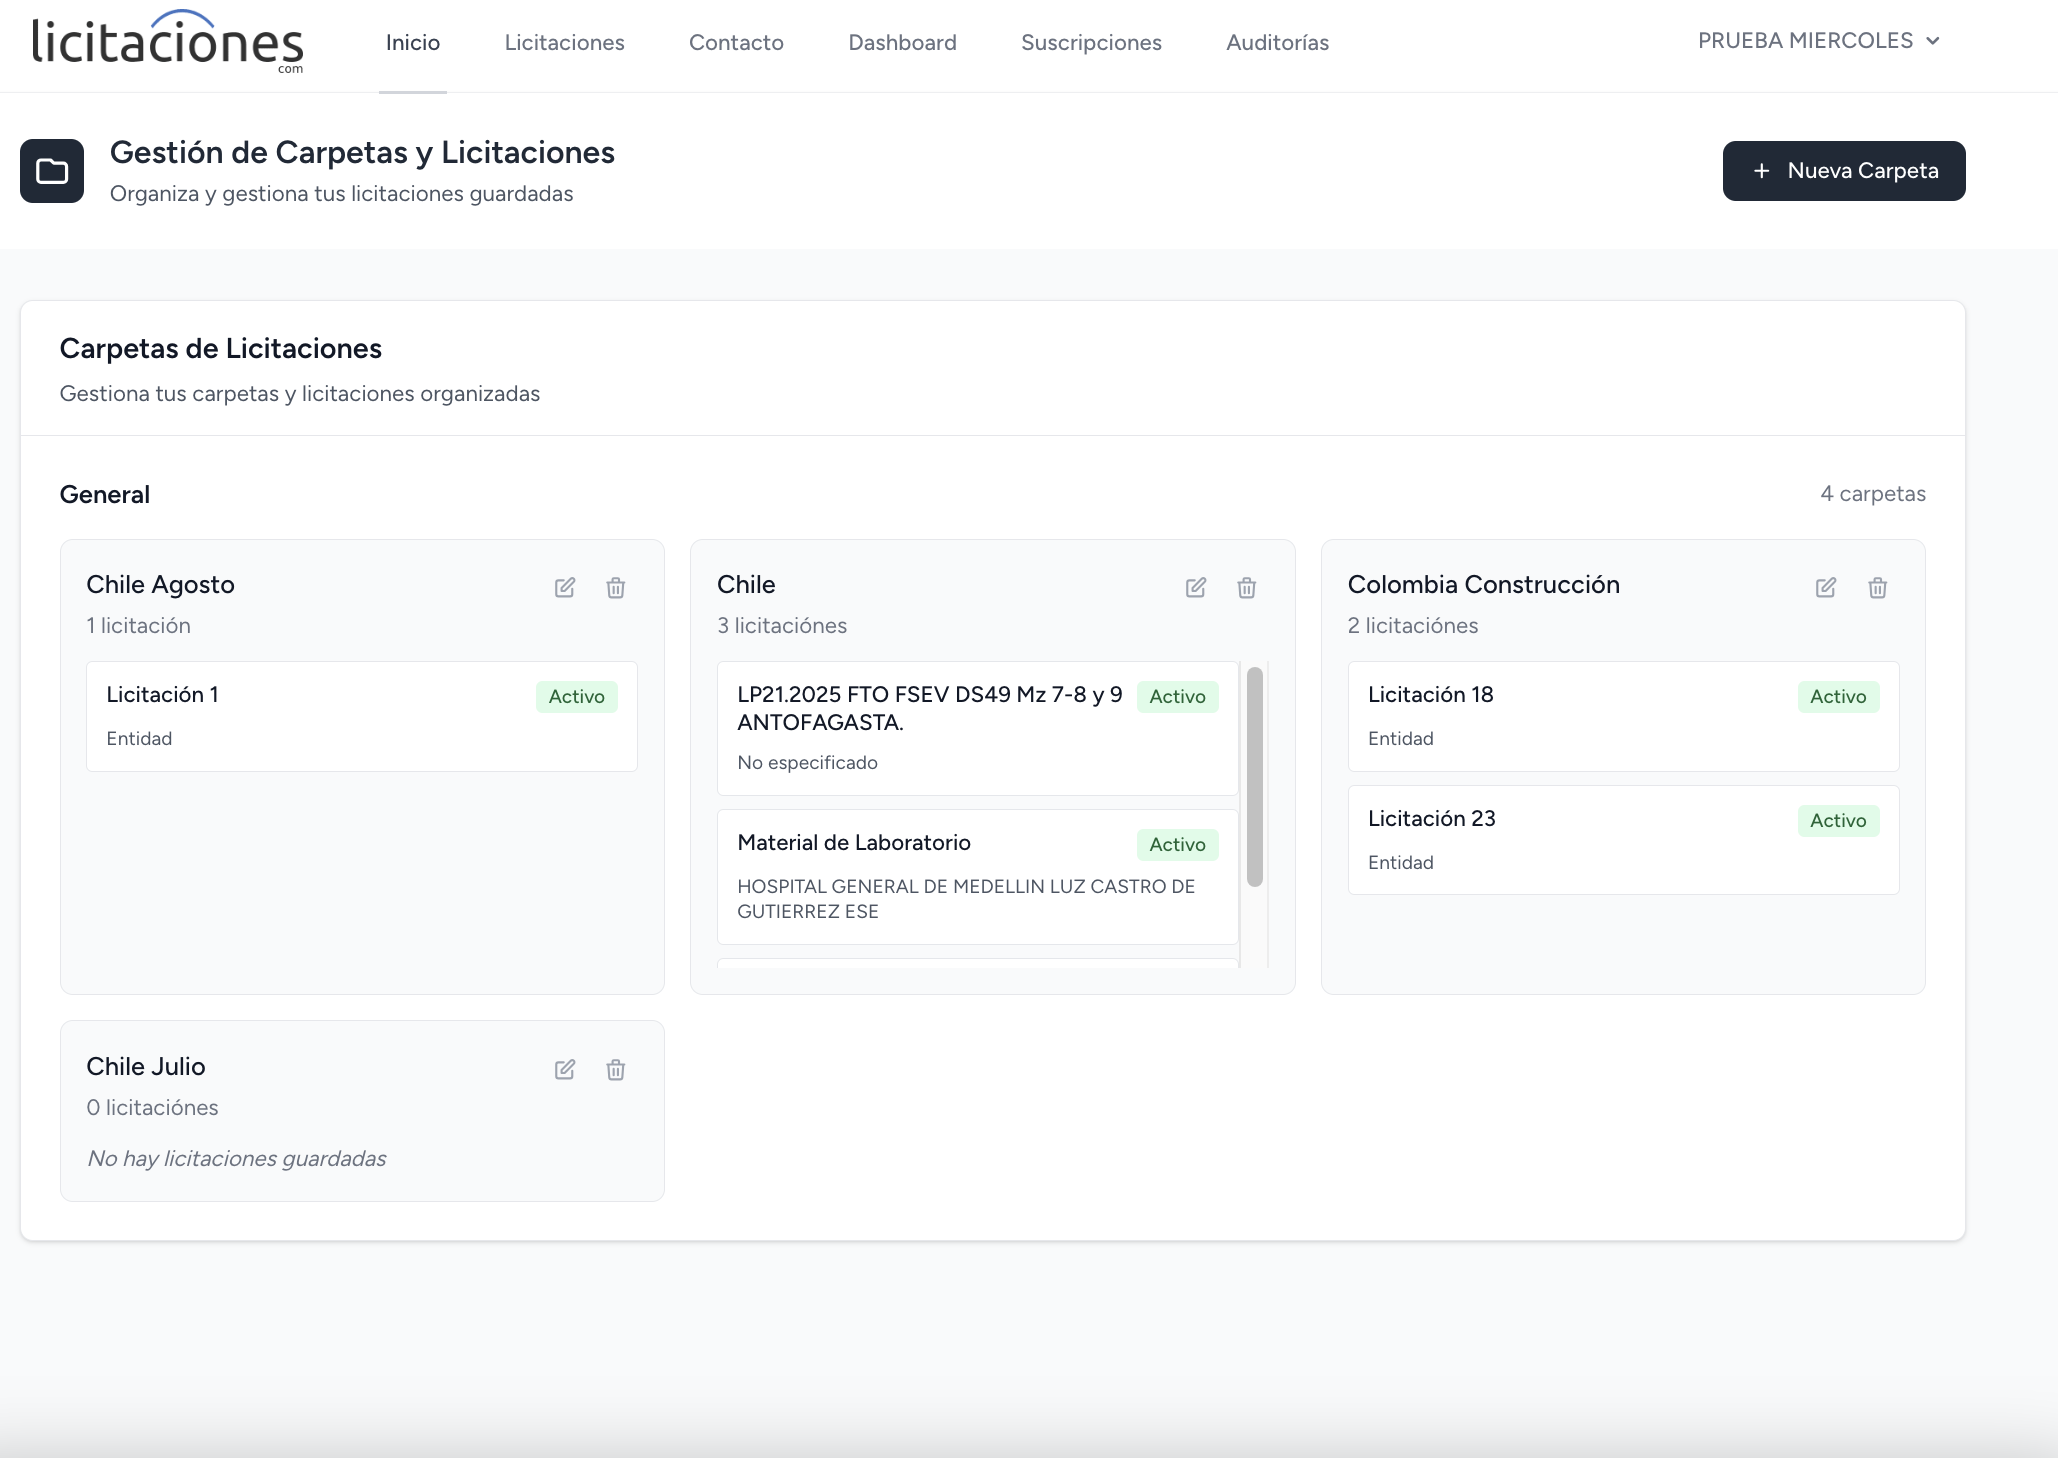Image resolution: width=2058 pixels, height=1458 pixels.
Task: Go to the Licitaciones nav tab
Action: coord(564,42)
